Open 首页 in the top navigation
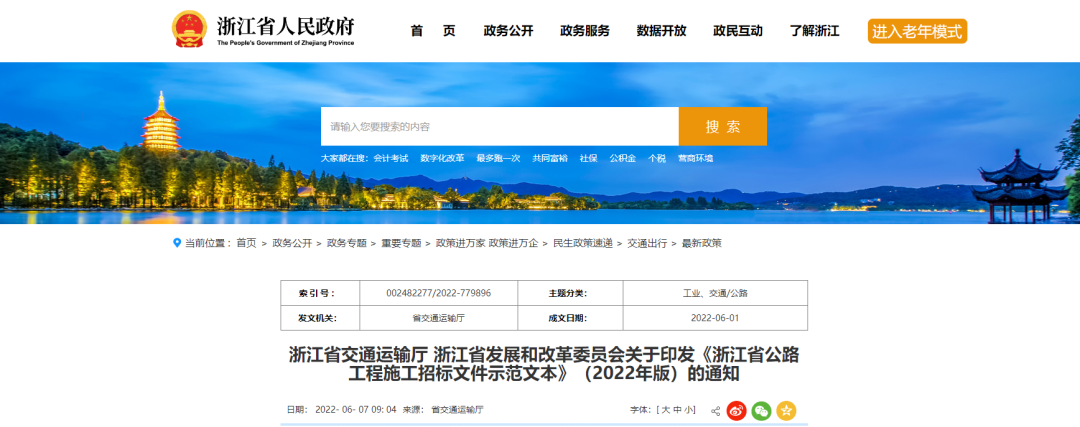 (433, 31)
